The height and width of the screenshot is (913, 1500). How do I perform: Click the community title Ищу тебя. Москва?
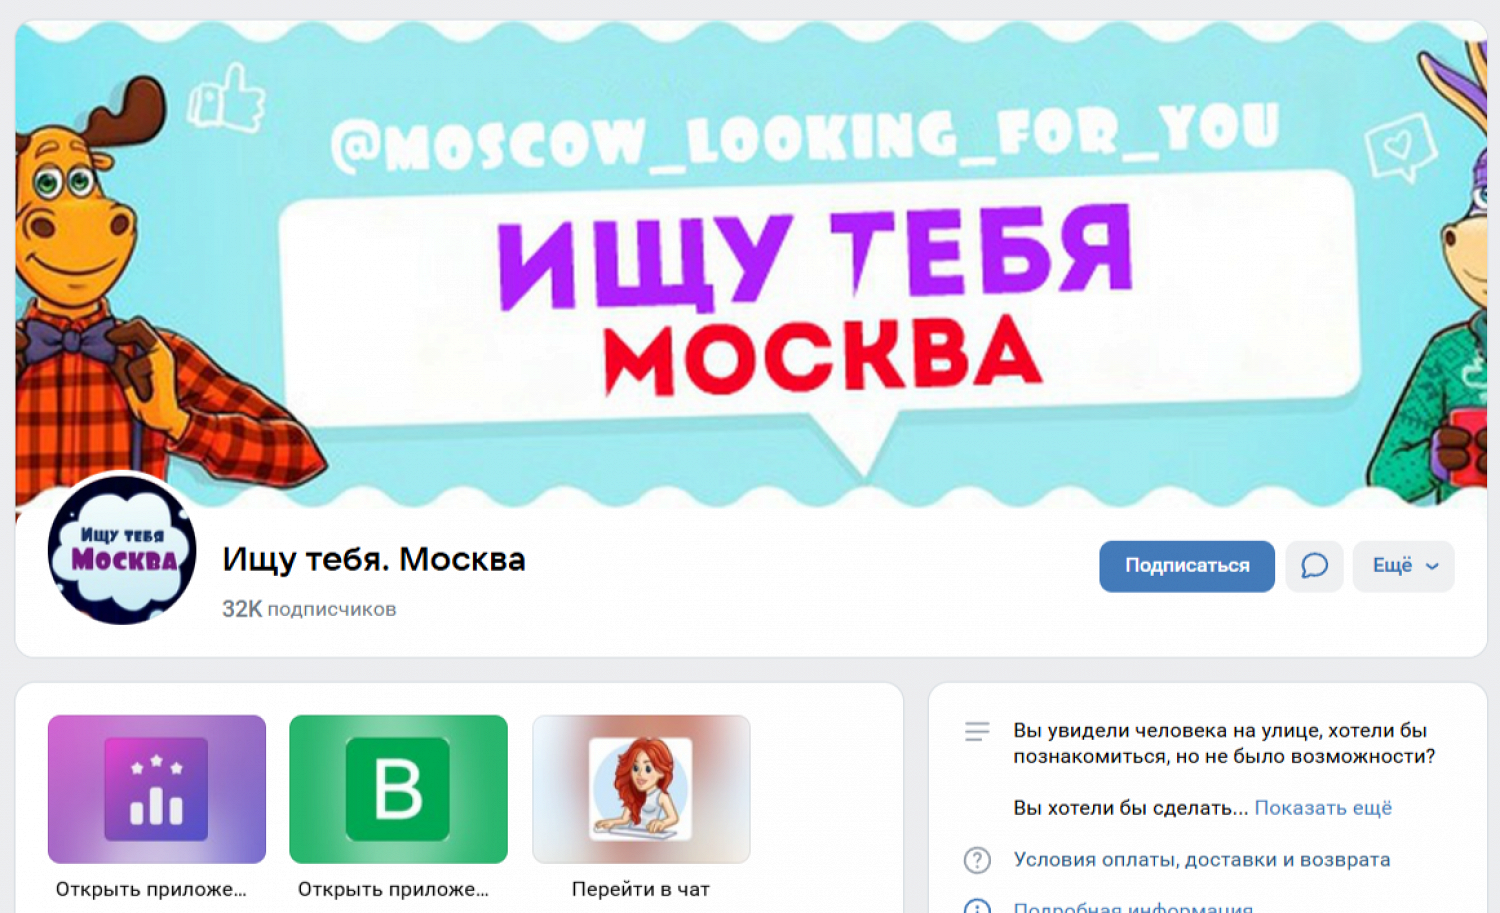tap(374, 559)
